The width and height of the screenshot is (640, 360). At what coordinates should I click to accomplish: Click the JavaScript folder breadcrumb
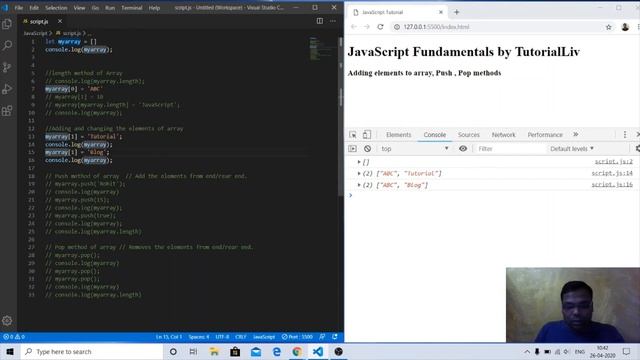(35, 33)
